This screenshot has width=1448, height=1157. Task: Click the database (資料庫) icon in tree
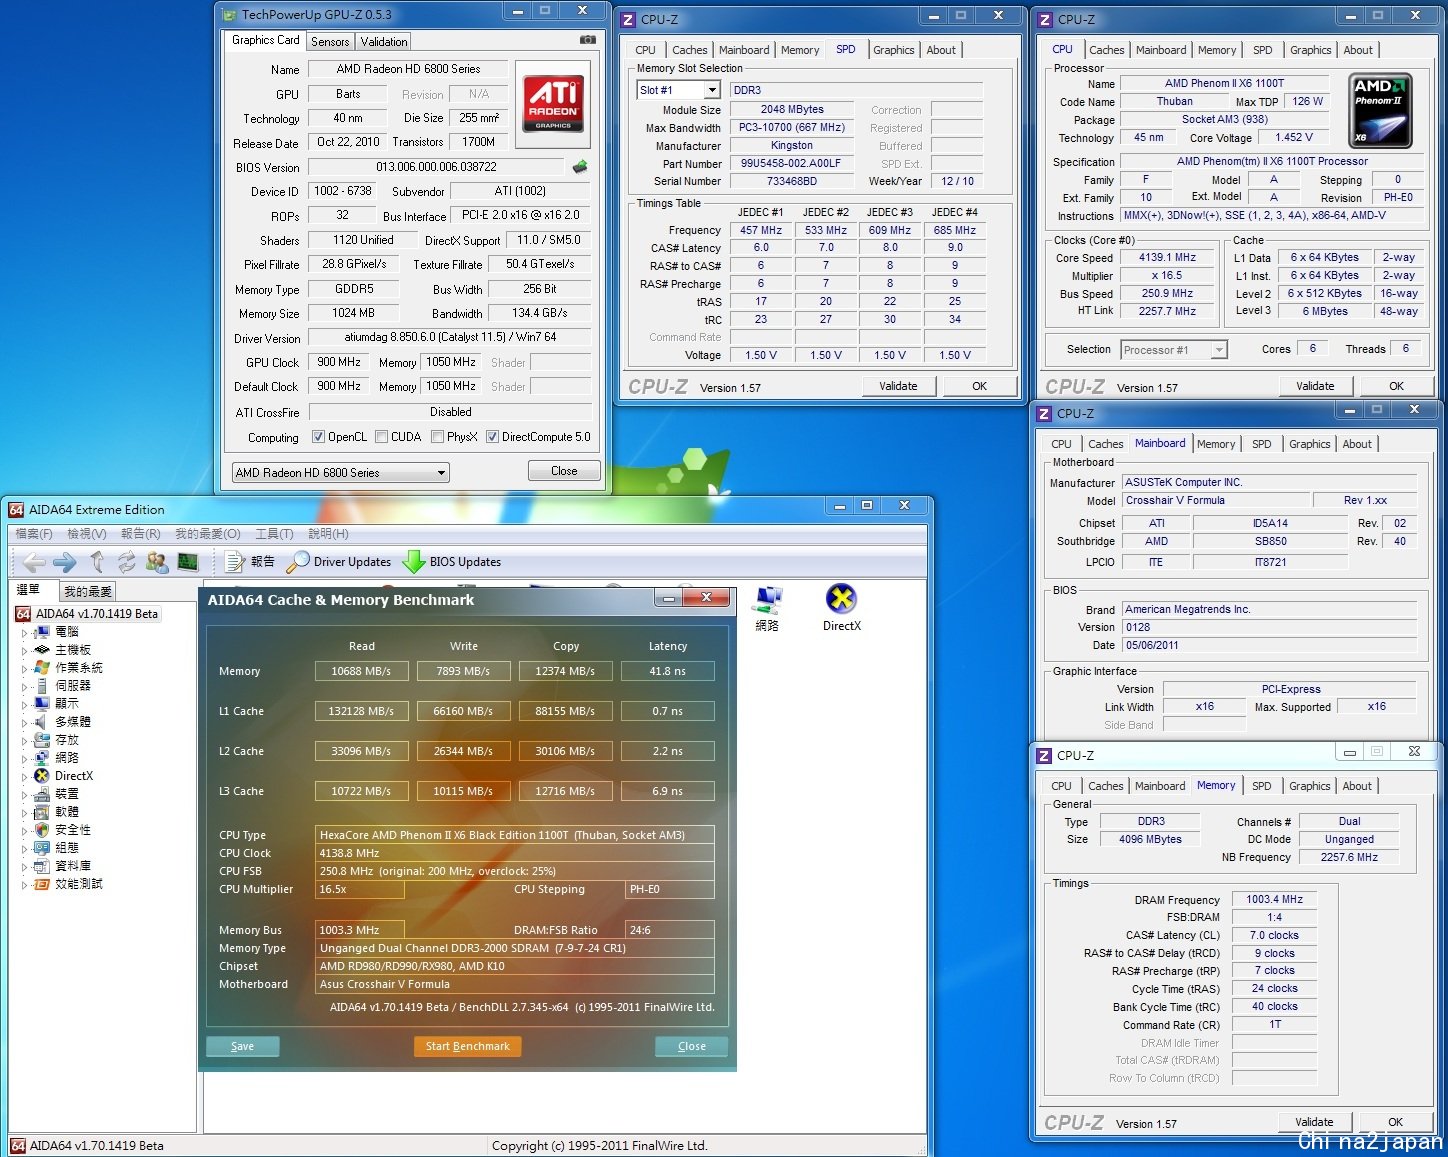[42, 866]
